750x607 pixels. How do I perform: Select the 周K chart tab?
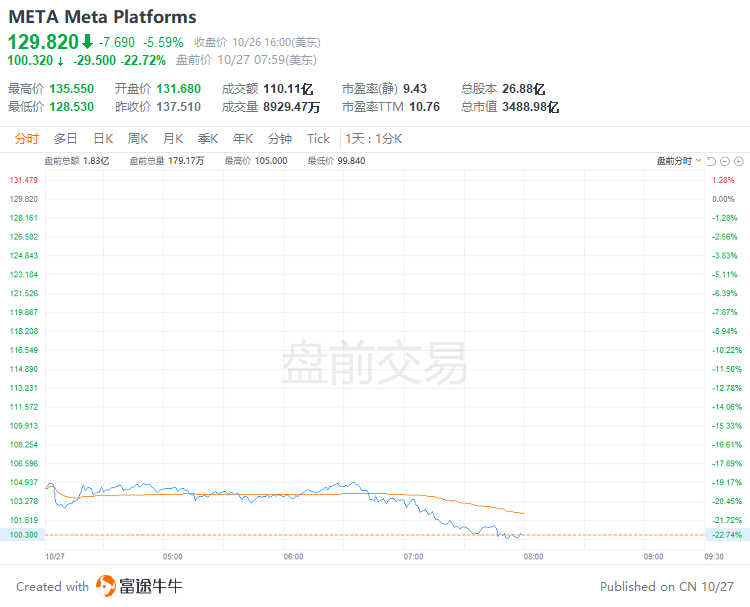[138, 139]
